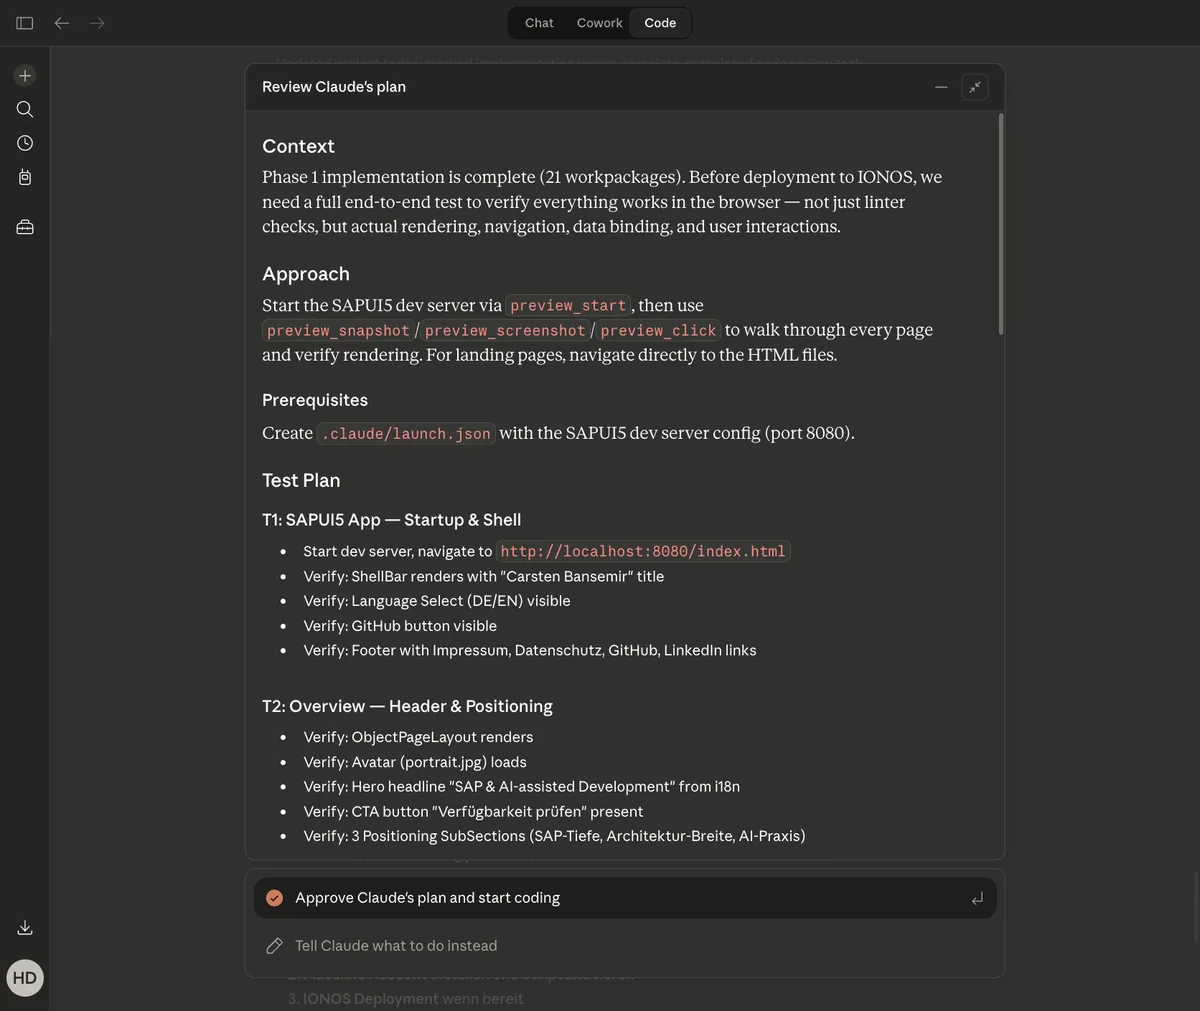Image resolution: width=1200 pixels, height=1011 pixels.
Task: Open the toolbox icon in sidebar
Action: click(x=25, y=227)
